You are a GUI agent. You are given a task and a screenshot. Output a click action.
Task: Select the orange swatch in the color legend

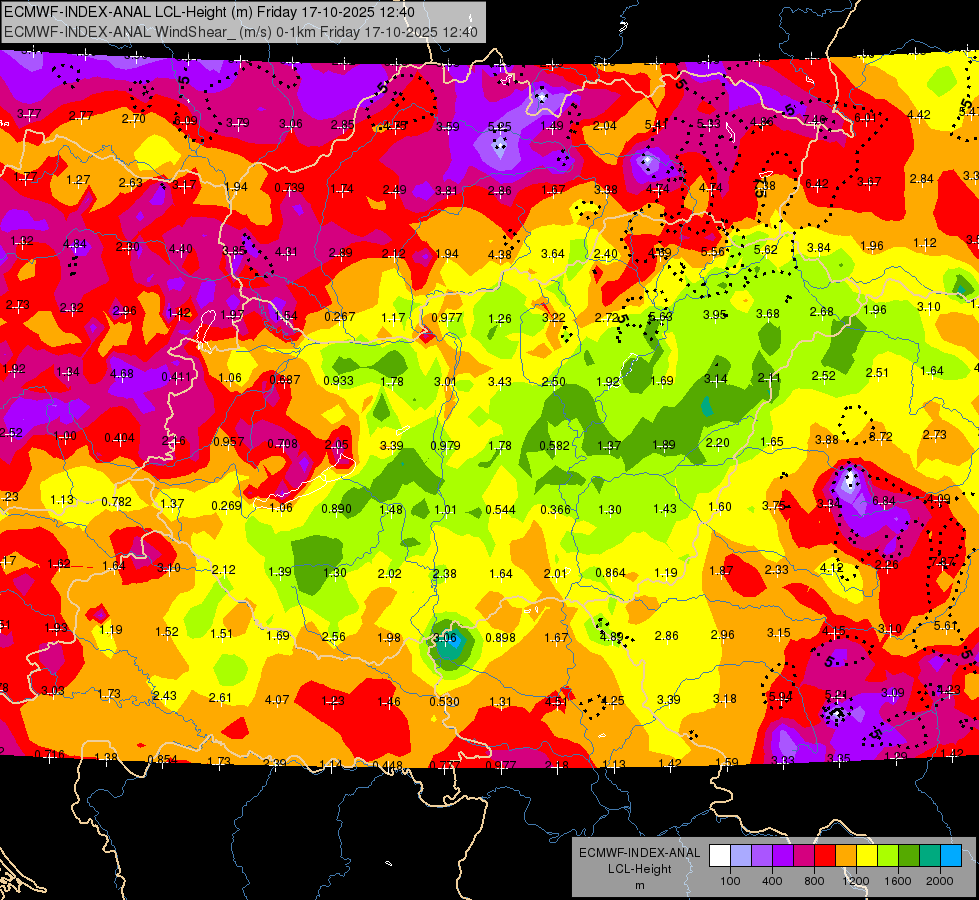pos(846,856)
